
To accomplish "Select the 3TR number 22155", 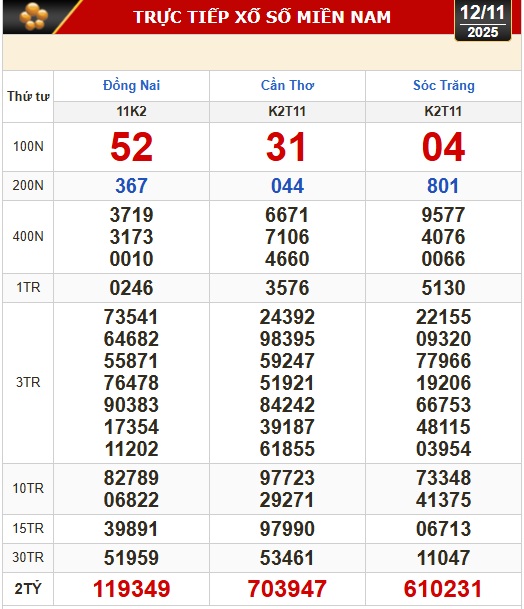I will tap(443, 317).
